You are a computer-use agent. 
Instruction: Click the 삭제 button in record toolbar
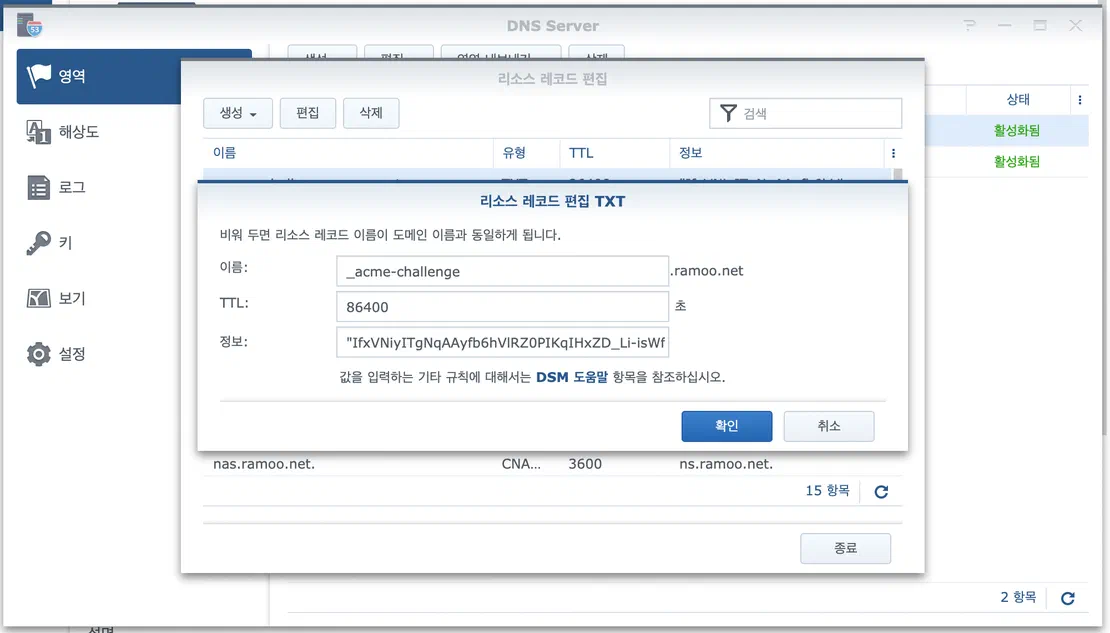pos(371,113)
